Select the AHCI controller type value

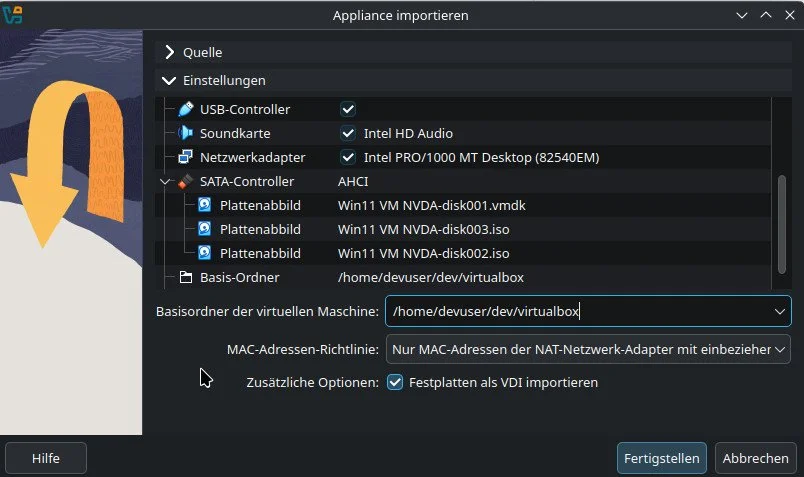(x=353, y=182)
